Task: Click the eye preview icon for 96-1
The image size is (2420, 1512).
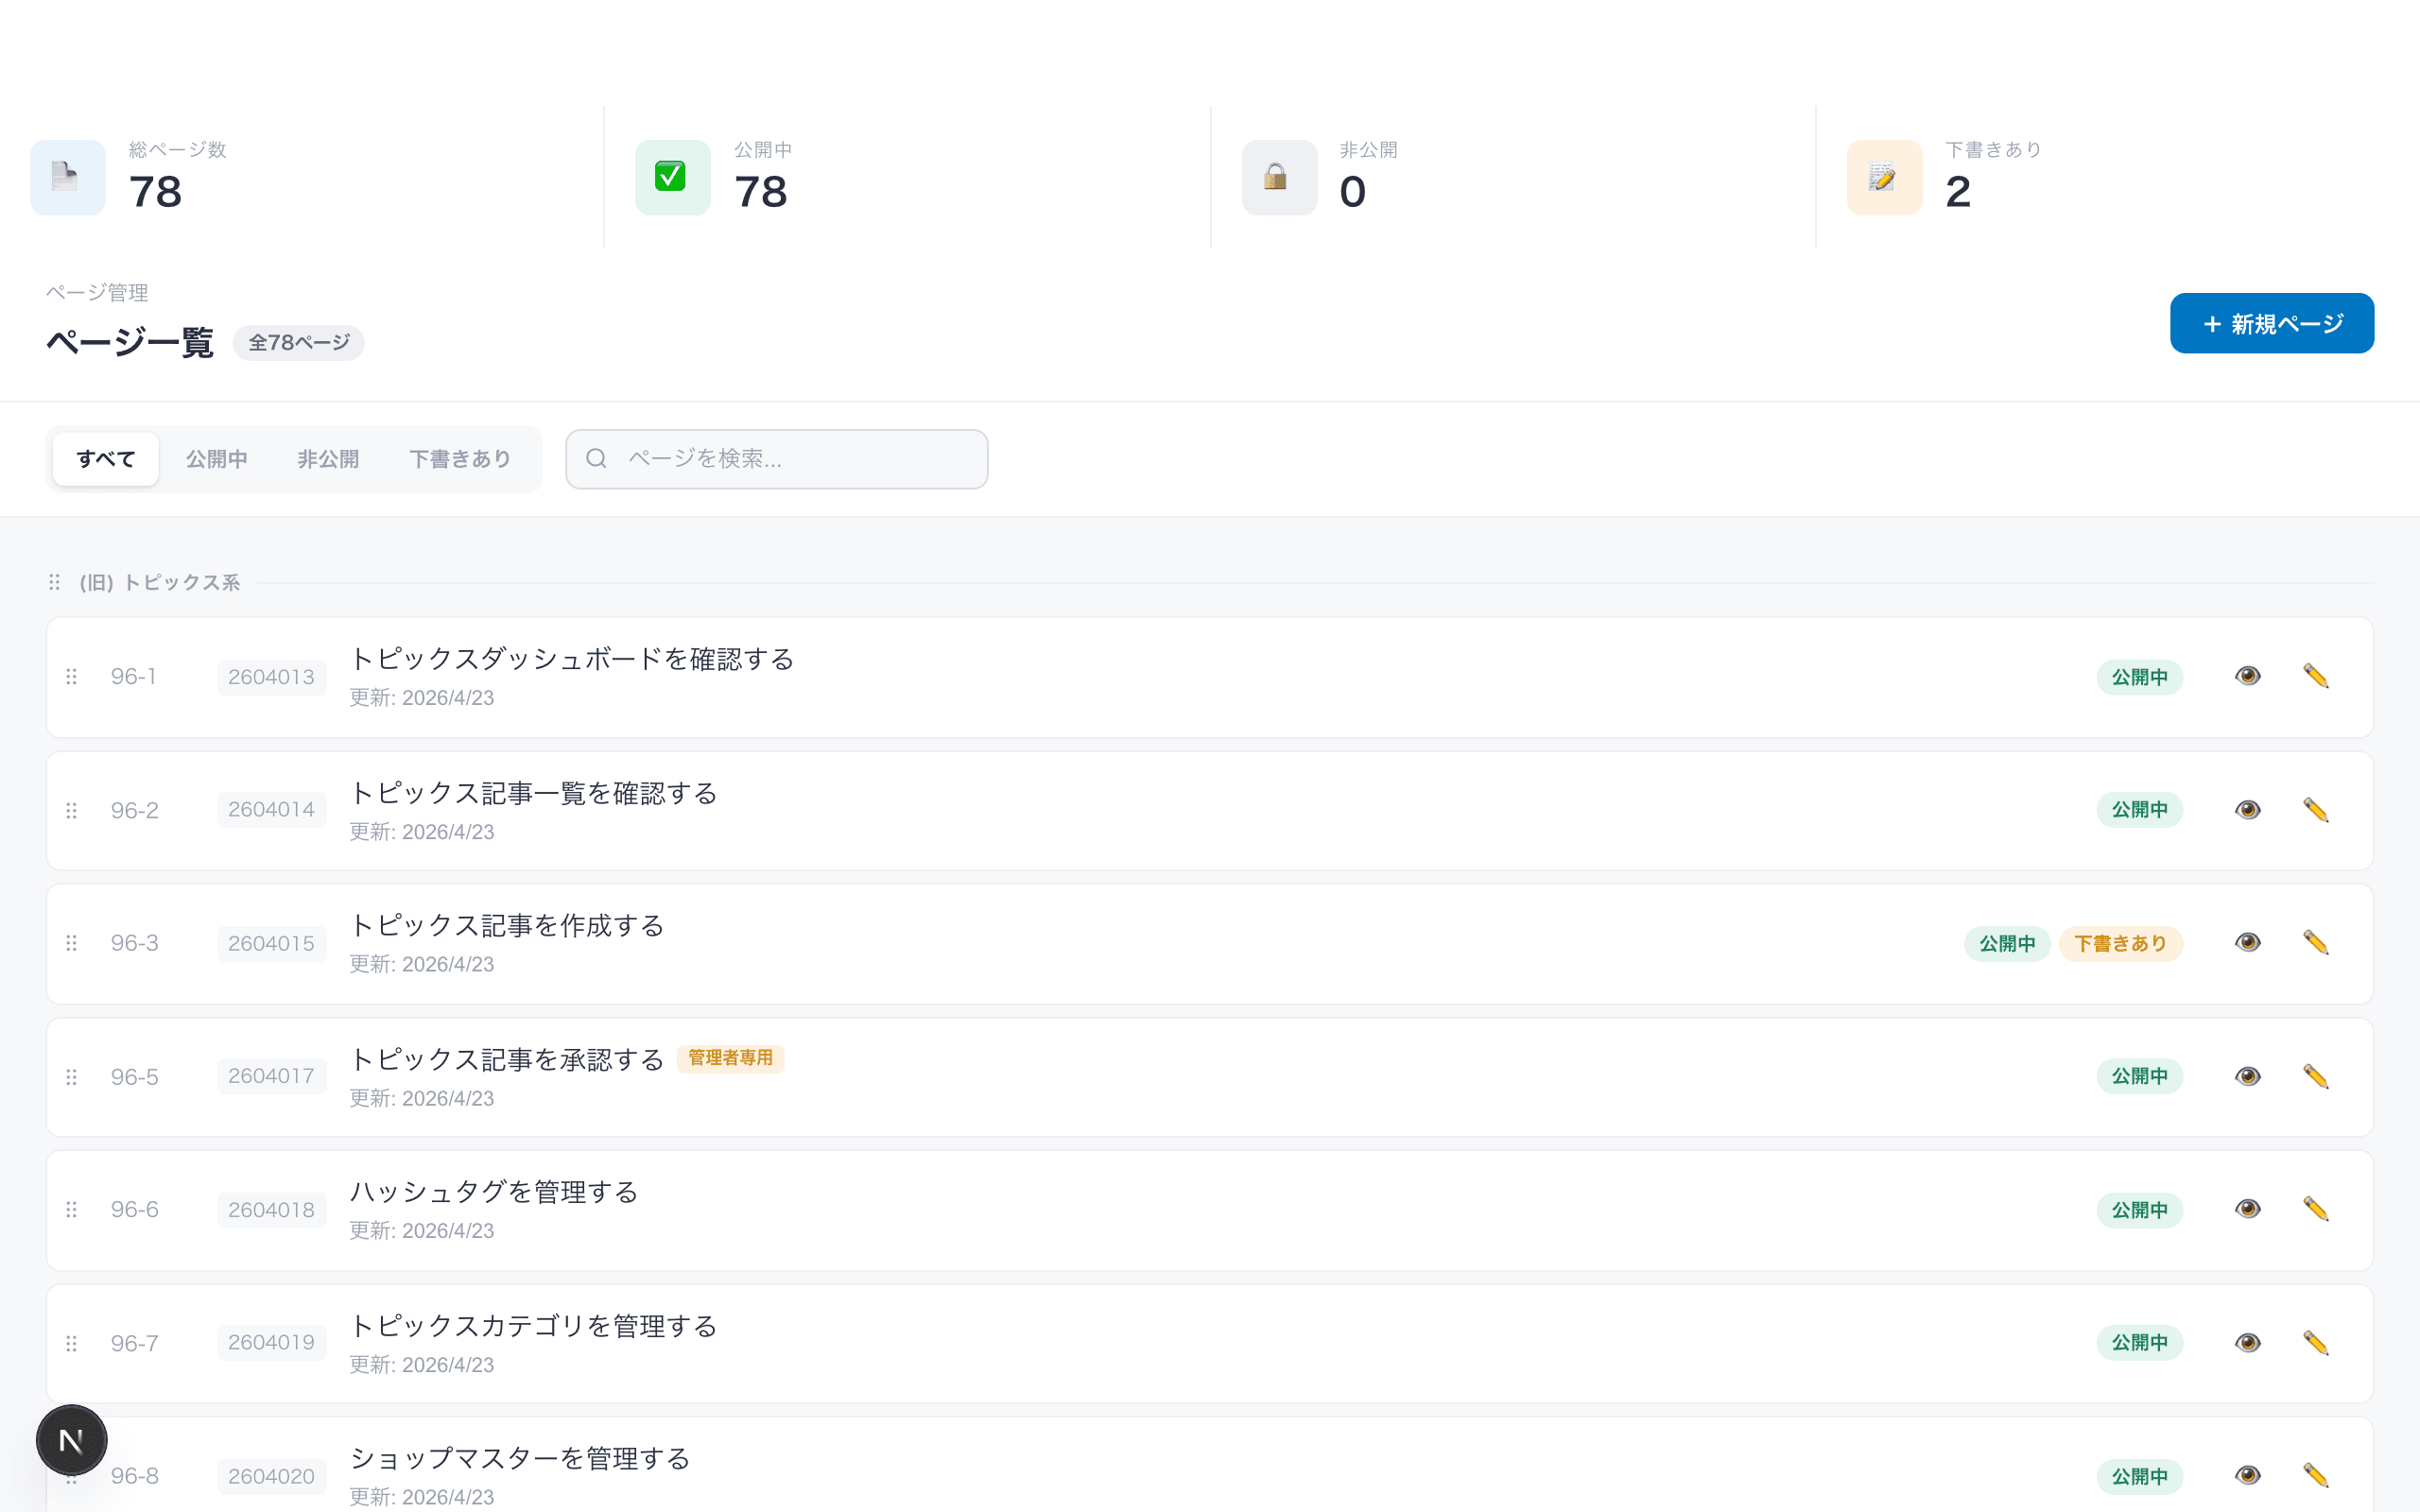Action: click(x=2247, y=677)
